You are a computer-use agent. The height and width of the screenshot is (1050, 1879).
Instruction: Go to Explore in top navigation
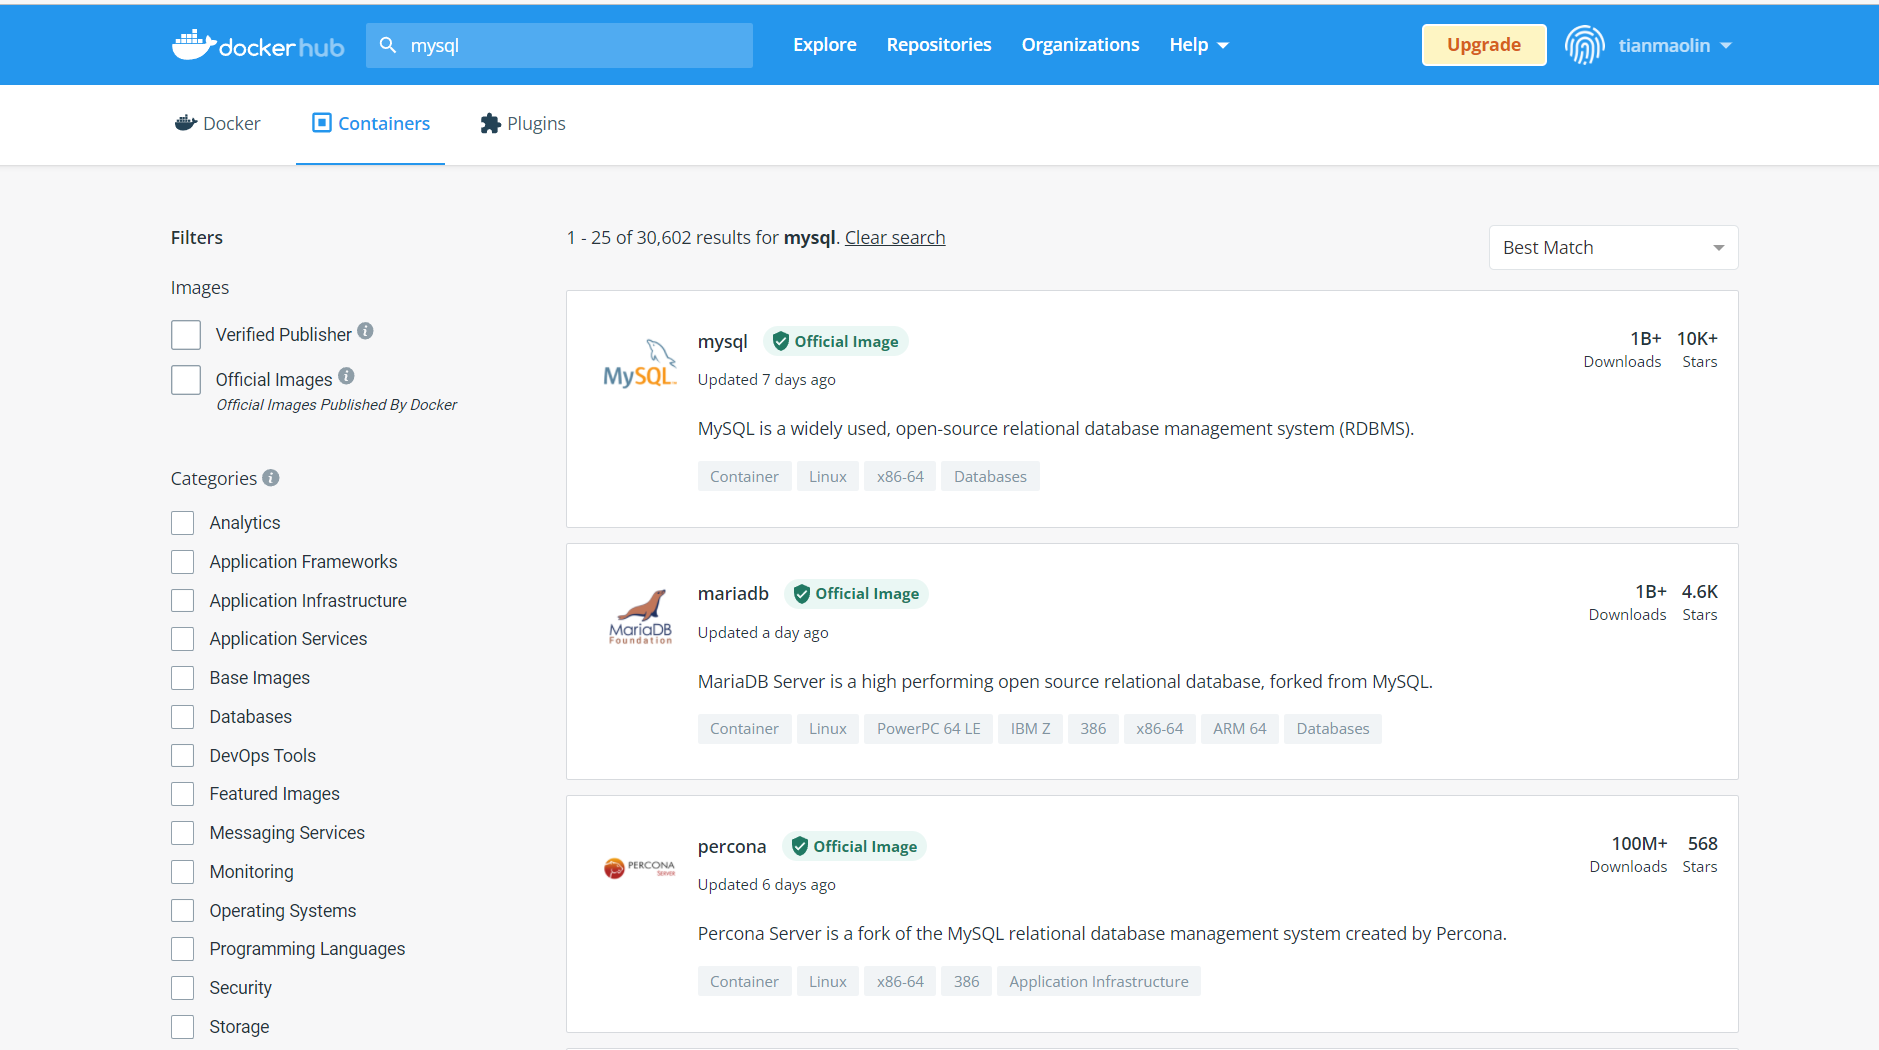825,45
